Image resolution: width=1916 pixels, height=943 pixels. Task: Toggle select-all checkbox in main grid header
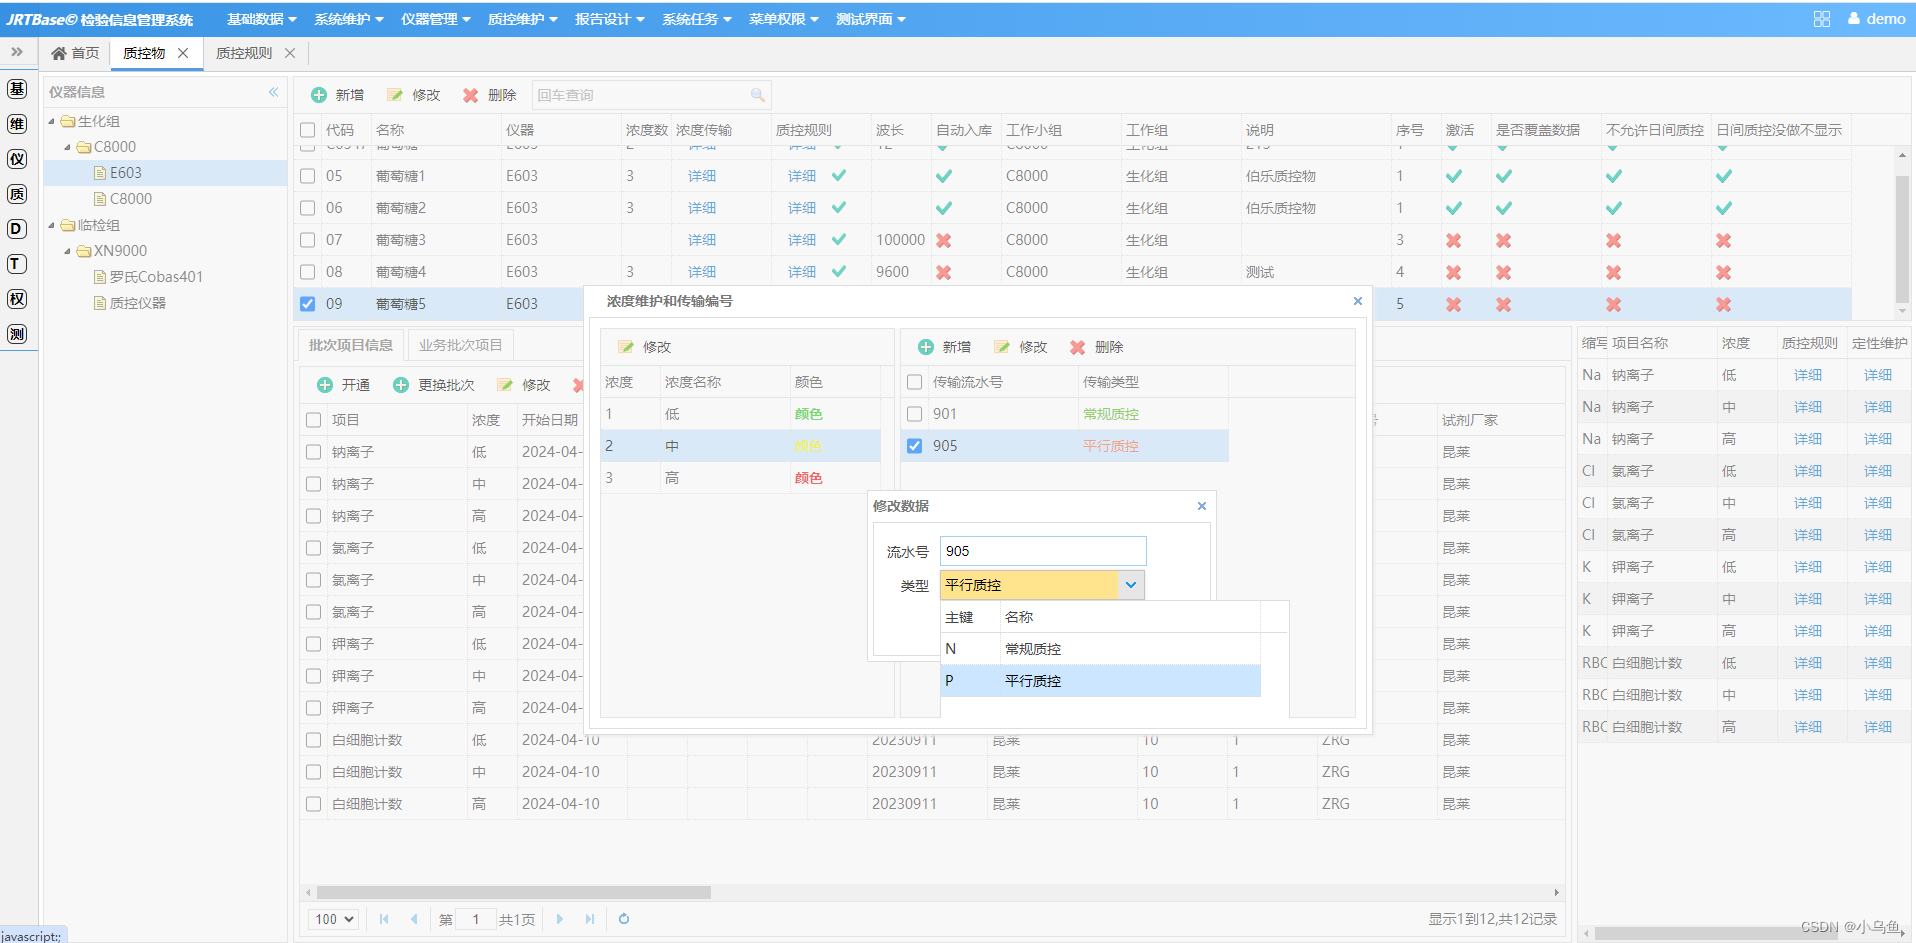coord(308,130)
